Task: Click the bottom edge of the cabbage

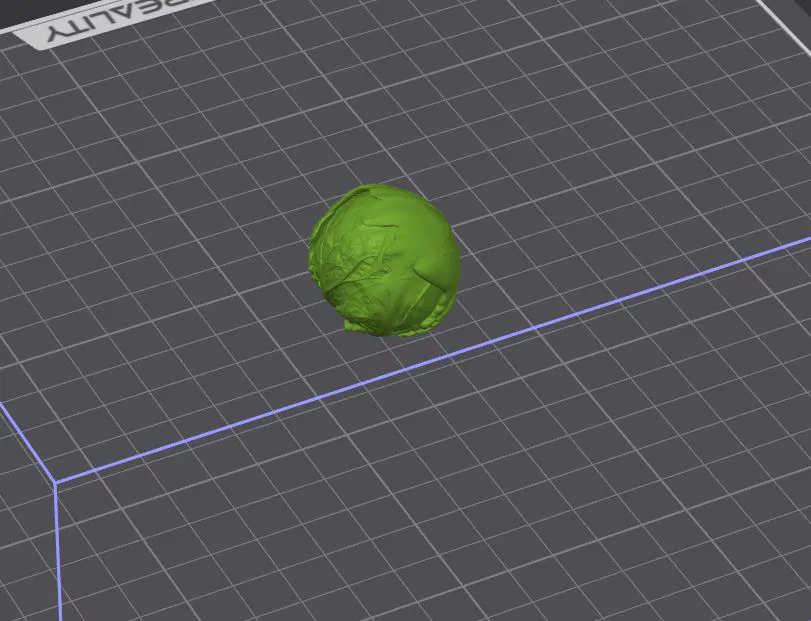Action: pyautogui.click(x=390, y=328)
